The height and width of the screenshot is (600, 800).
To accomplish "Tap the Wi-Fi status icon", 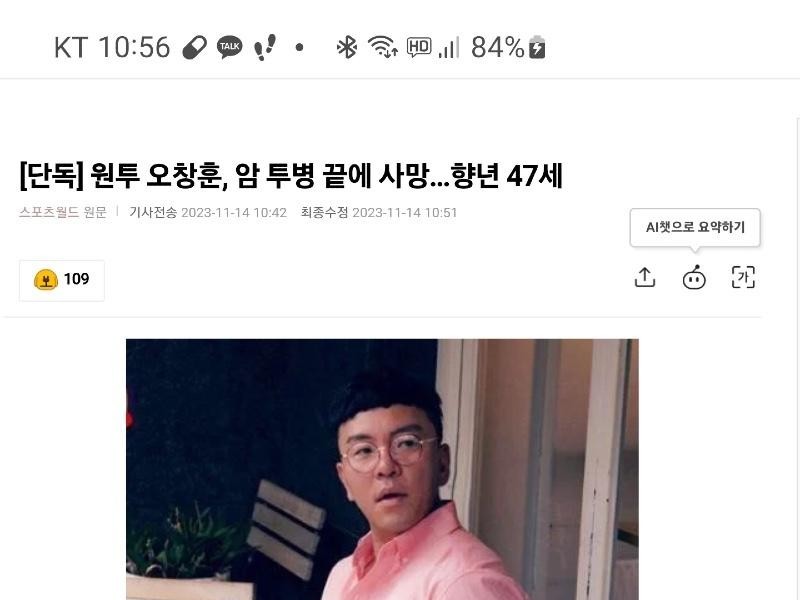I will [383, 47].
